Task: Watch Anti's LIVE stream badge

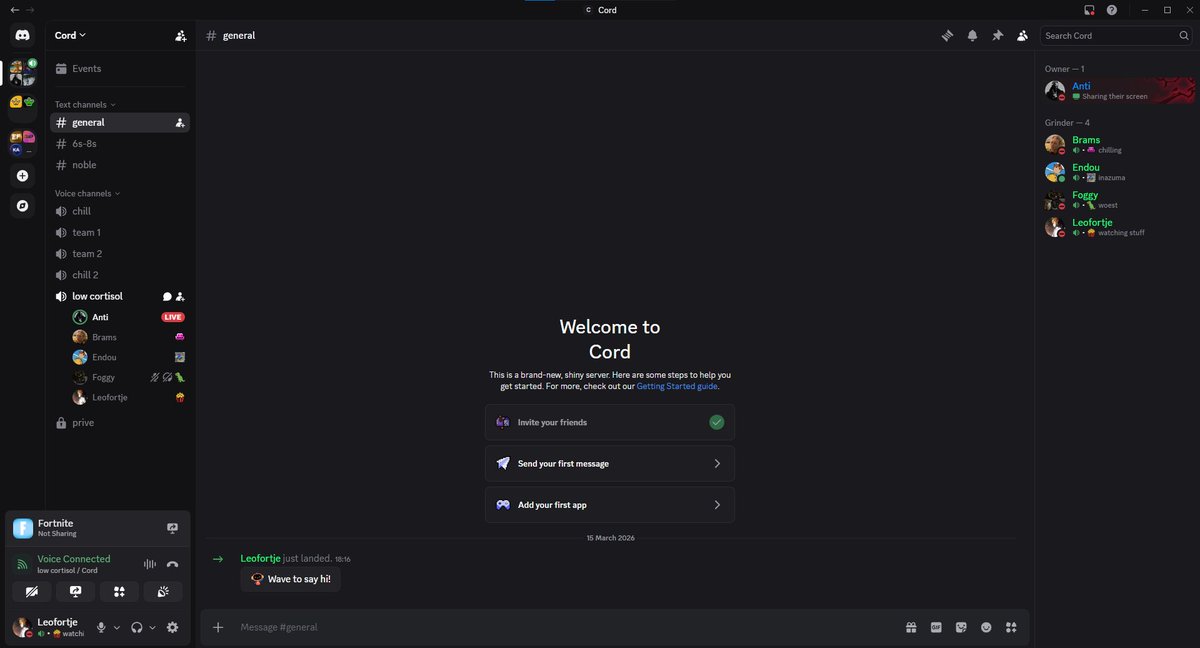Action: (x=173, y=317)
